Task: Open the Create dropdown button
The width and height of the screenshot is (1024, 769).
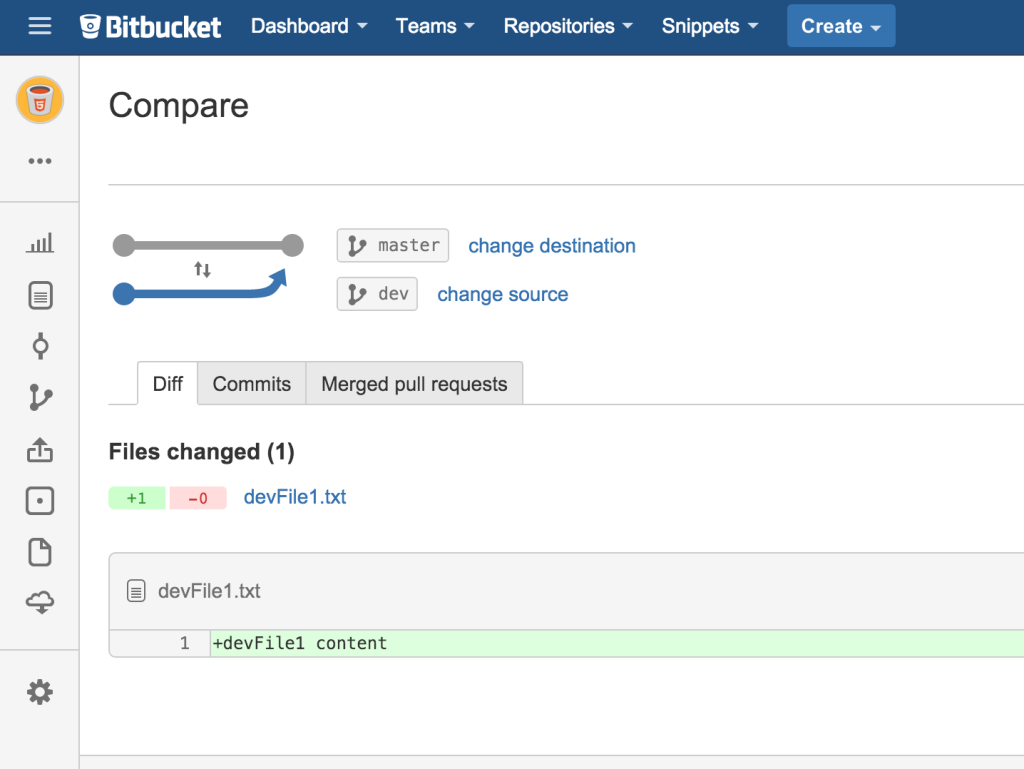Action: click(x=841, y=27)
